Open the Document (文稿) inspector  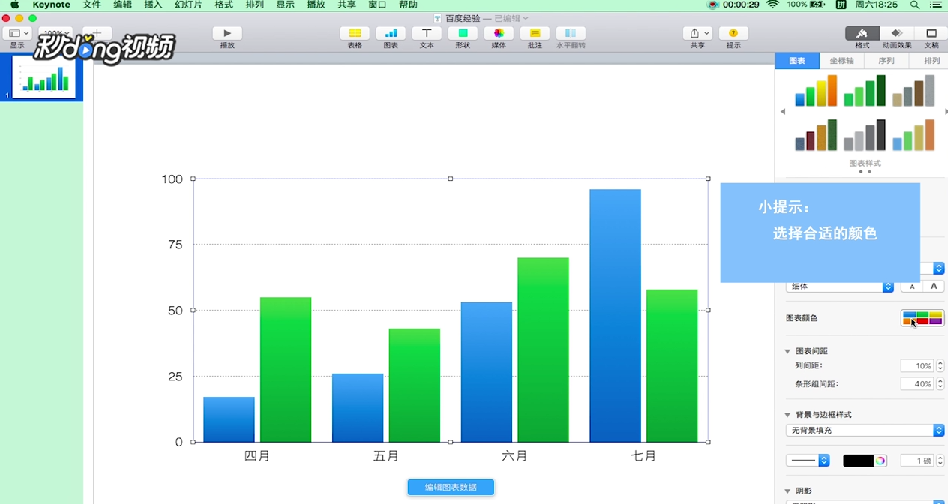[x=931, y=33]
